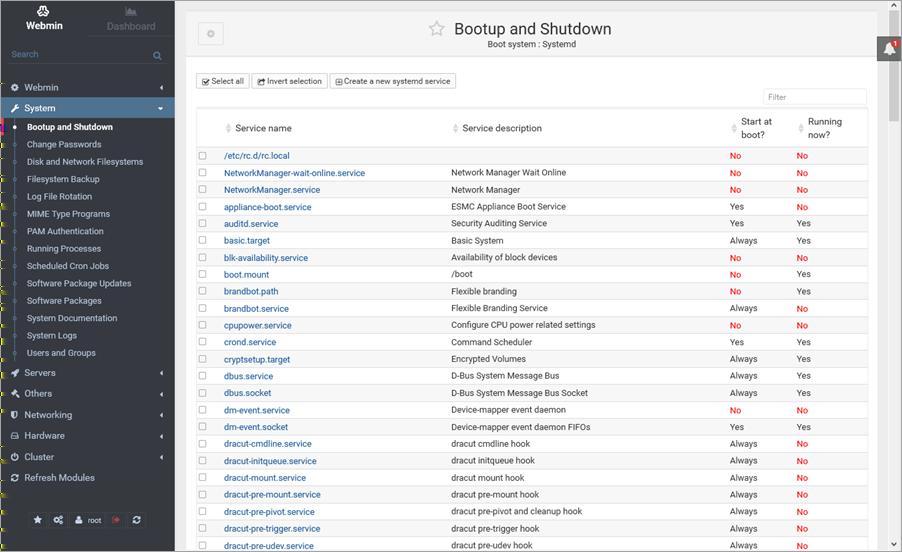Tick checkbox for NetworkManager.service
This screenshot has width=902, height=552.
pyautogui.click(x=202, y=189)
